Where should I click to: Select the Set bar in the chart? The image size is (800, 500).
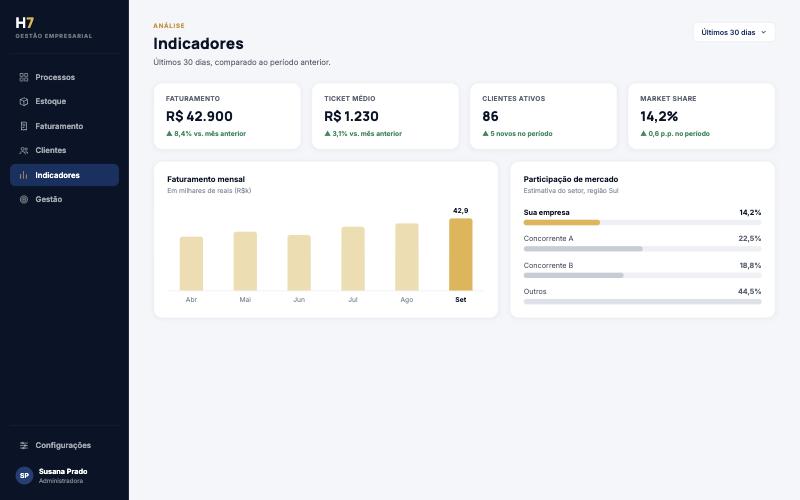(x=460, y=255)
